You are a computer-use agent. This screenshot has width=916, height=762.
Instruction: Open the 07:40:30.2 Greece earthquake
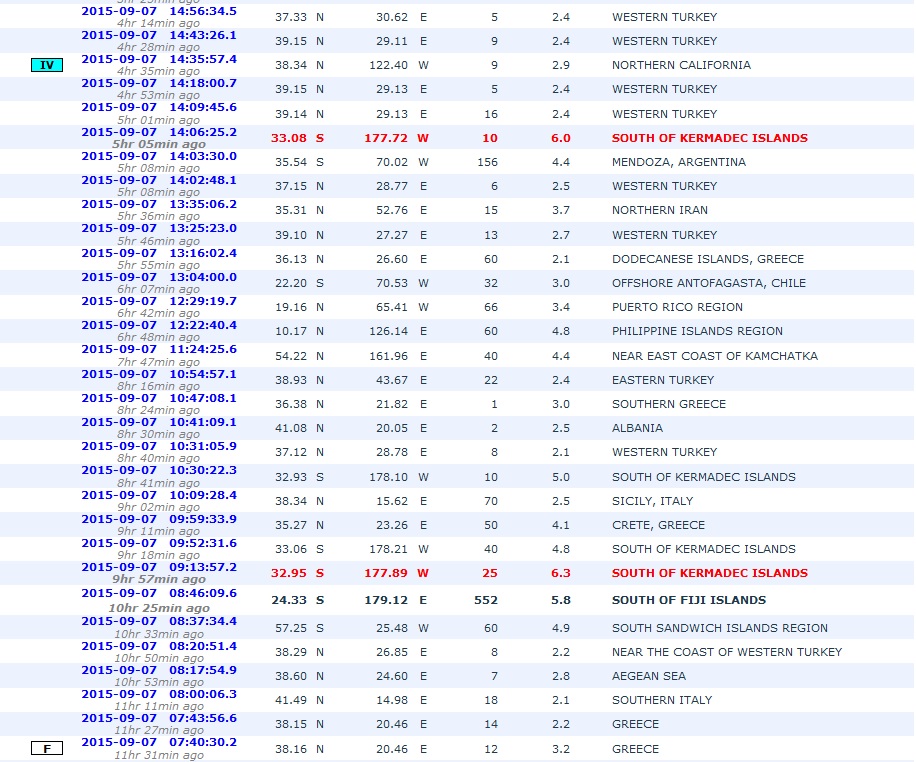tap(159, 742)
